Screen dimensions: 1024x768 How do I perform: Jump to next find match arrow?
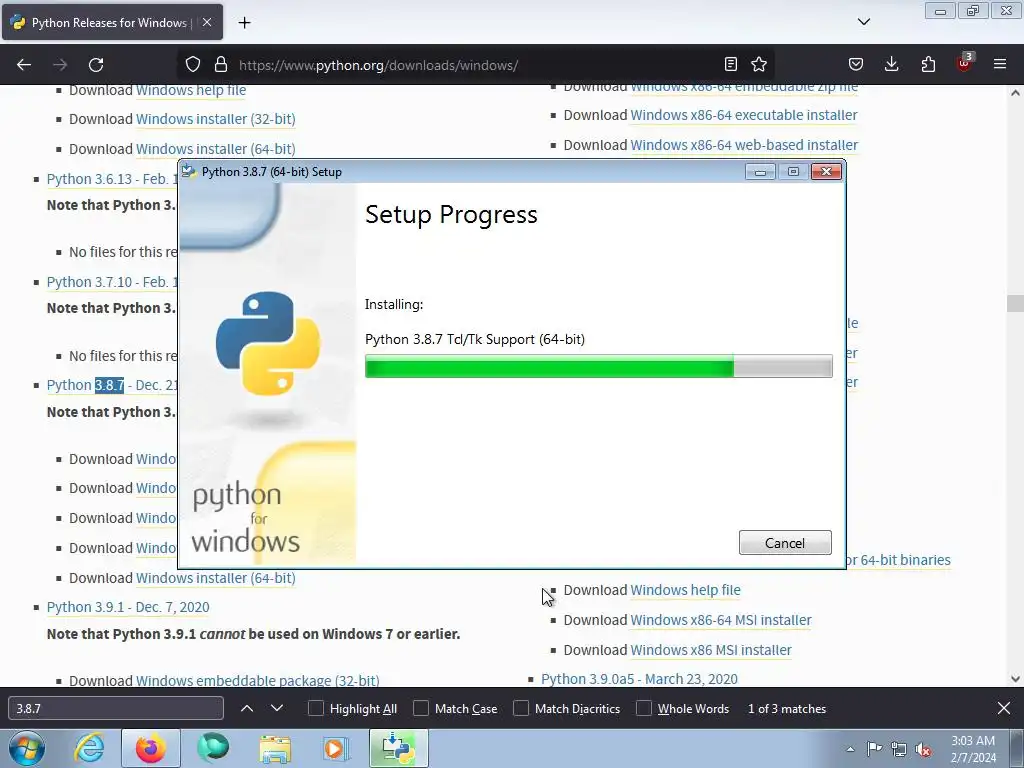point(277,709)
